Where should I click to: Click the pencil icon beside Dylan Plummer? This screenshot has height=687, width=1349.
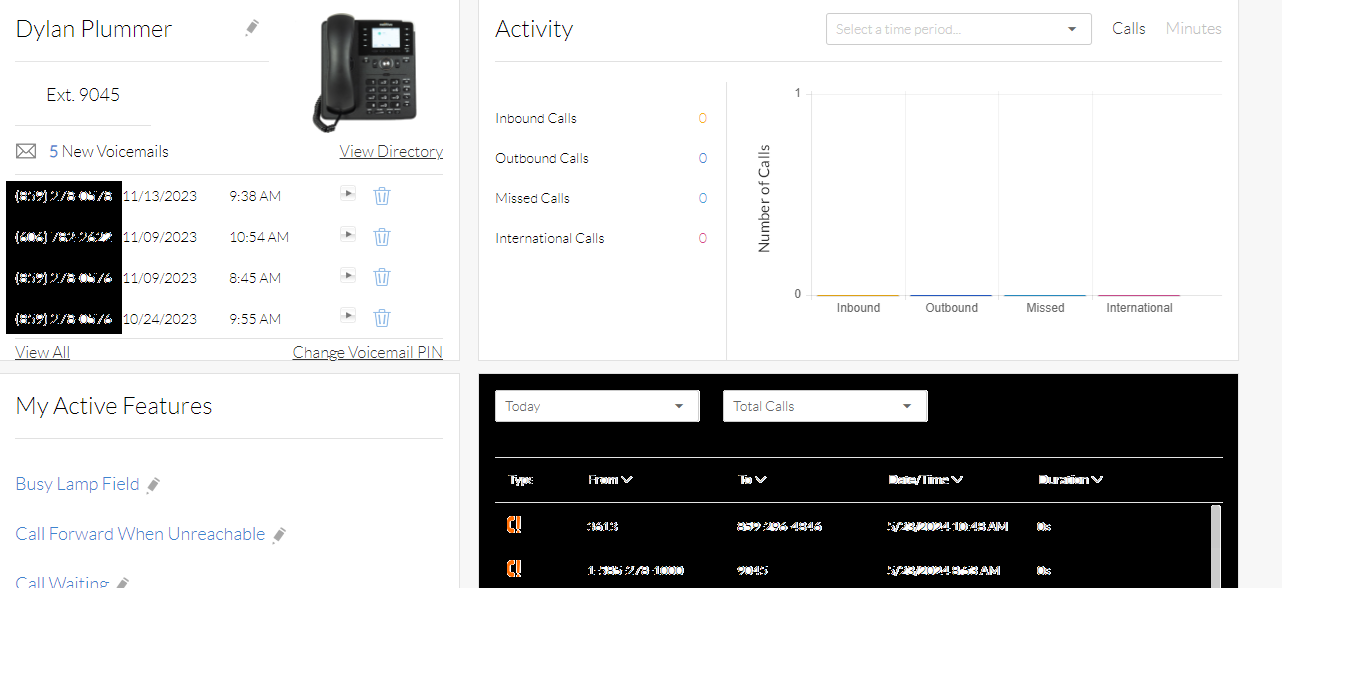252,28
